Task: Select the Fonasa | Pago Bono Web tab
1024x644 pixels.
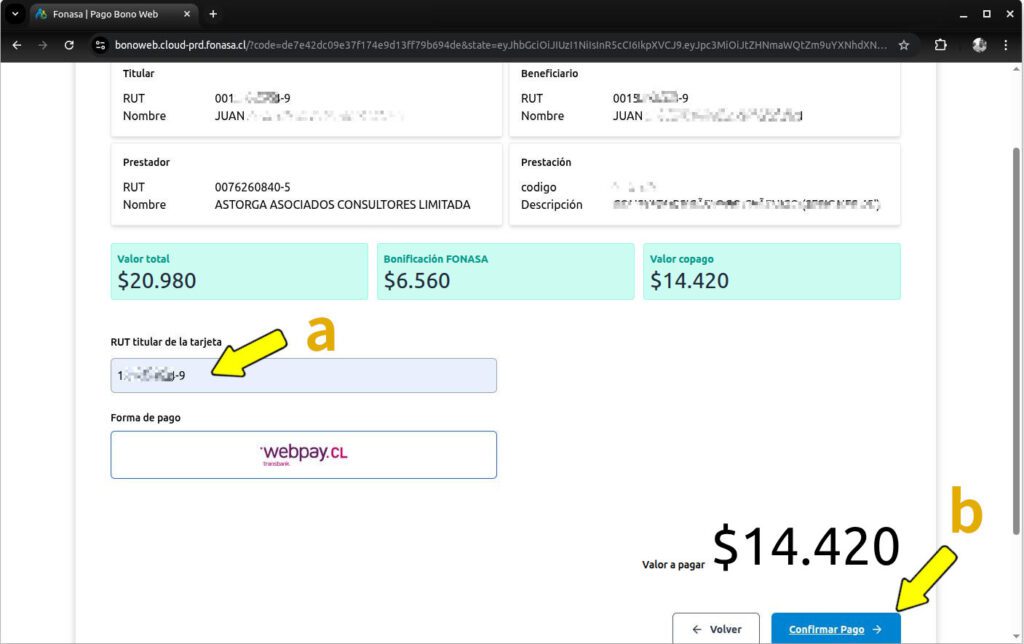Action: coord(105,14)
